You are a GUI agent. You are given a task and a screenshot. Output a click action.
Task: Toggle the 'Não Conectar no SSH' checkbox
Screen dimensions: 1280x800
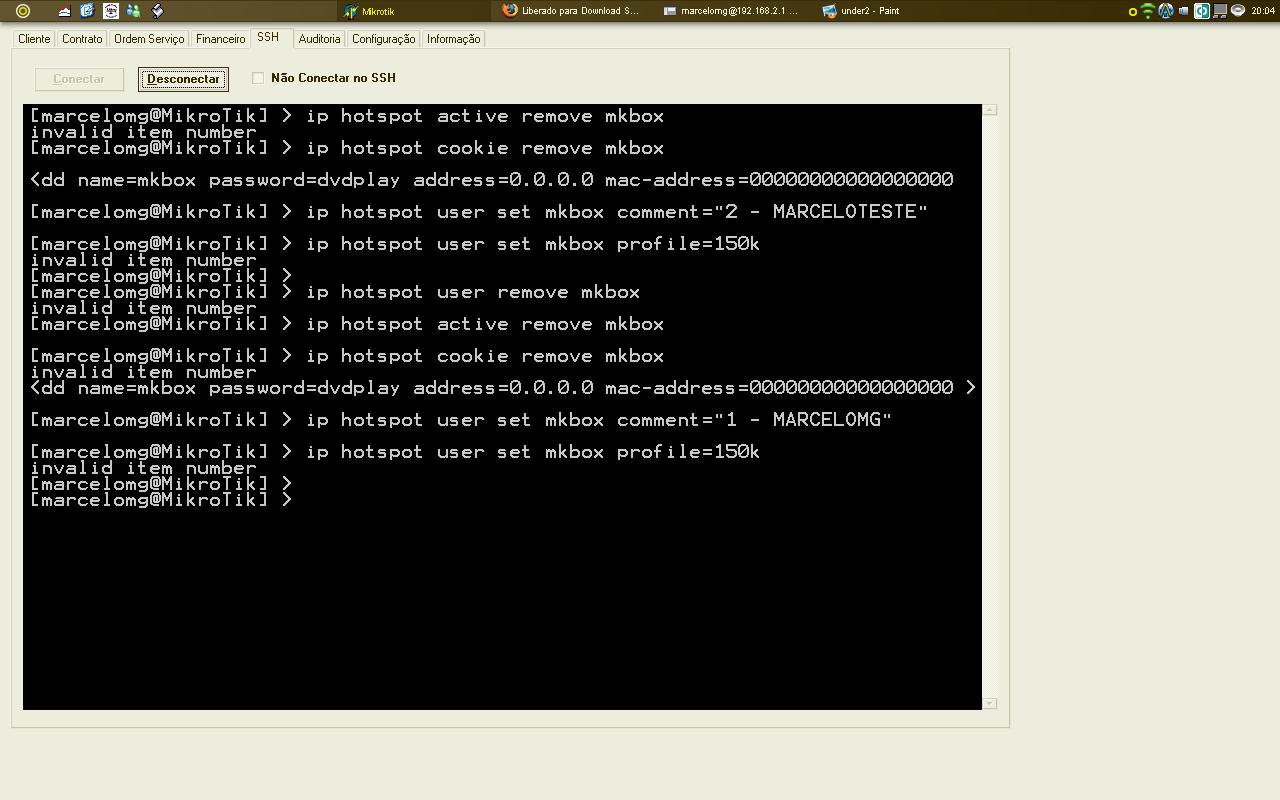(258, 78)
